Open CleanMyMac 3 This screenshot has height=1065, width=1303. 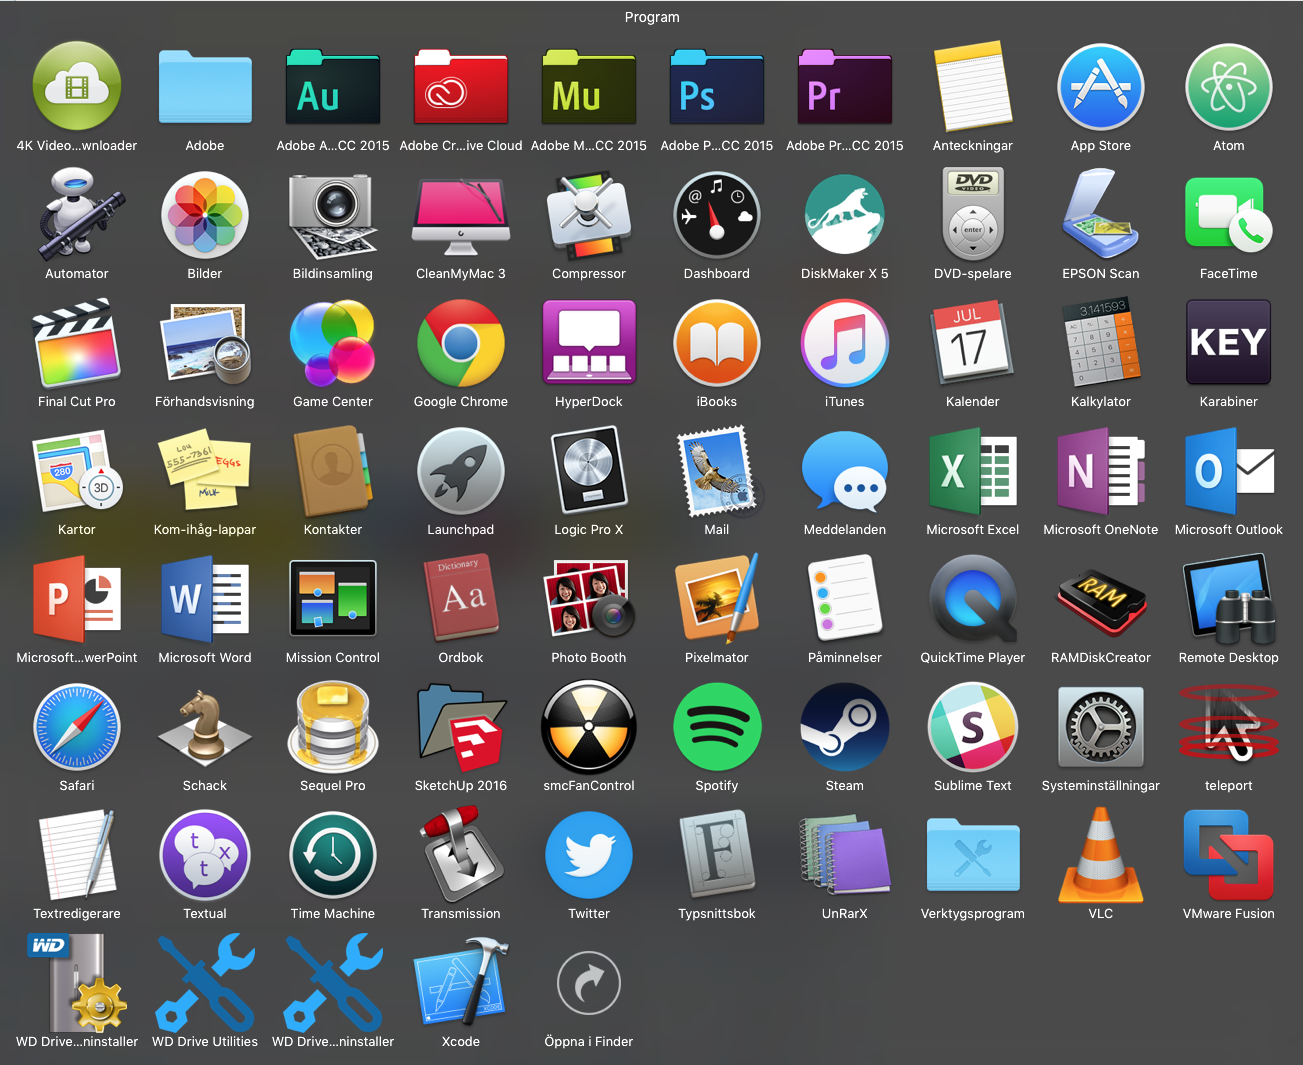tap(461, 214)
